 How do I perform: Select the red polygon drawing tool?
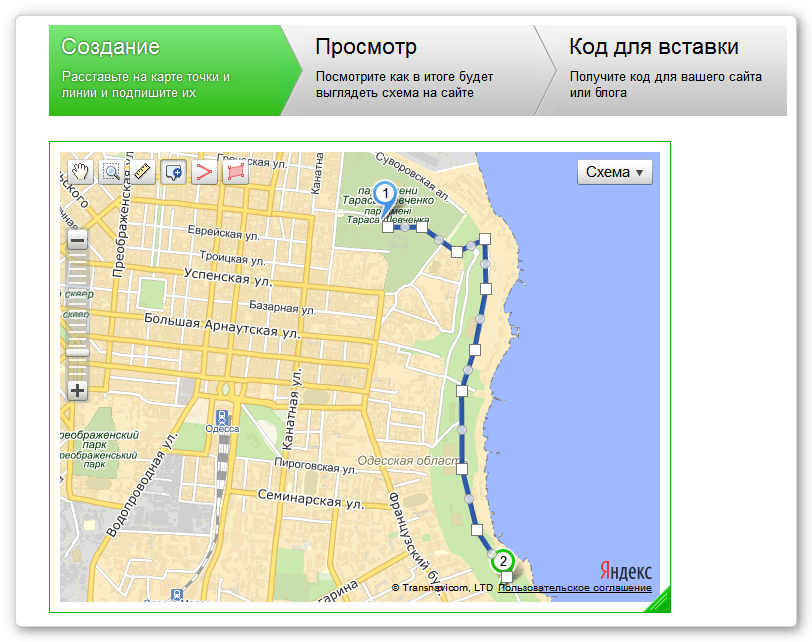[x=236, y=172]
